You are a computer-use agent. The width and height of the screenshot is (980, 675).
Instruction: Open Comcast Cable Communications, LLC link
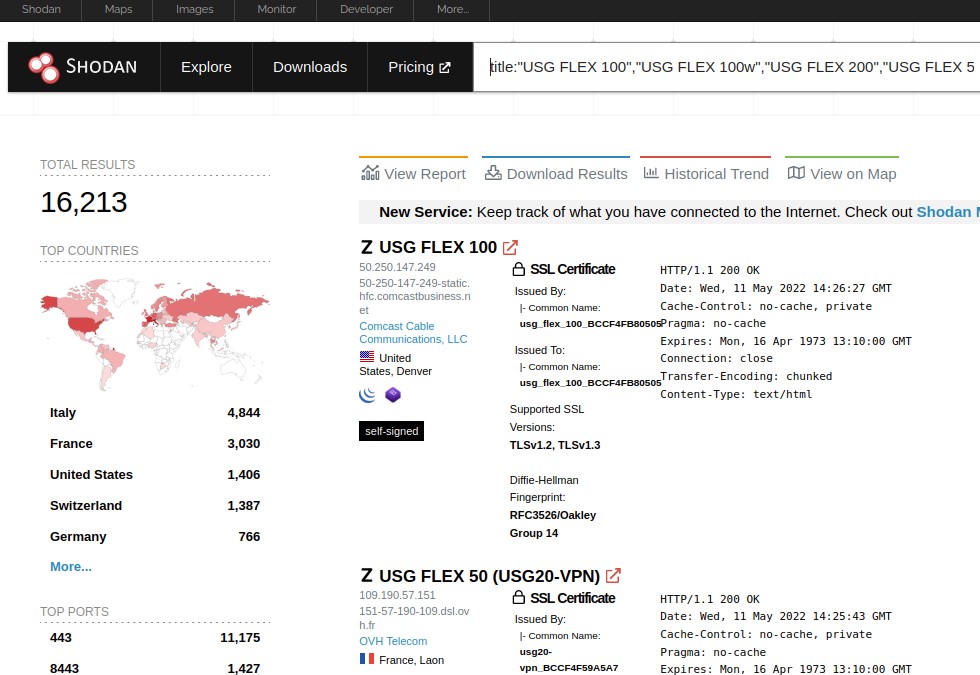point(413,332)
